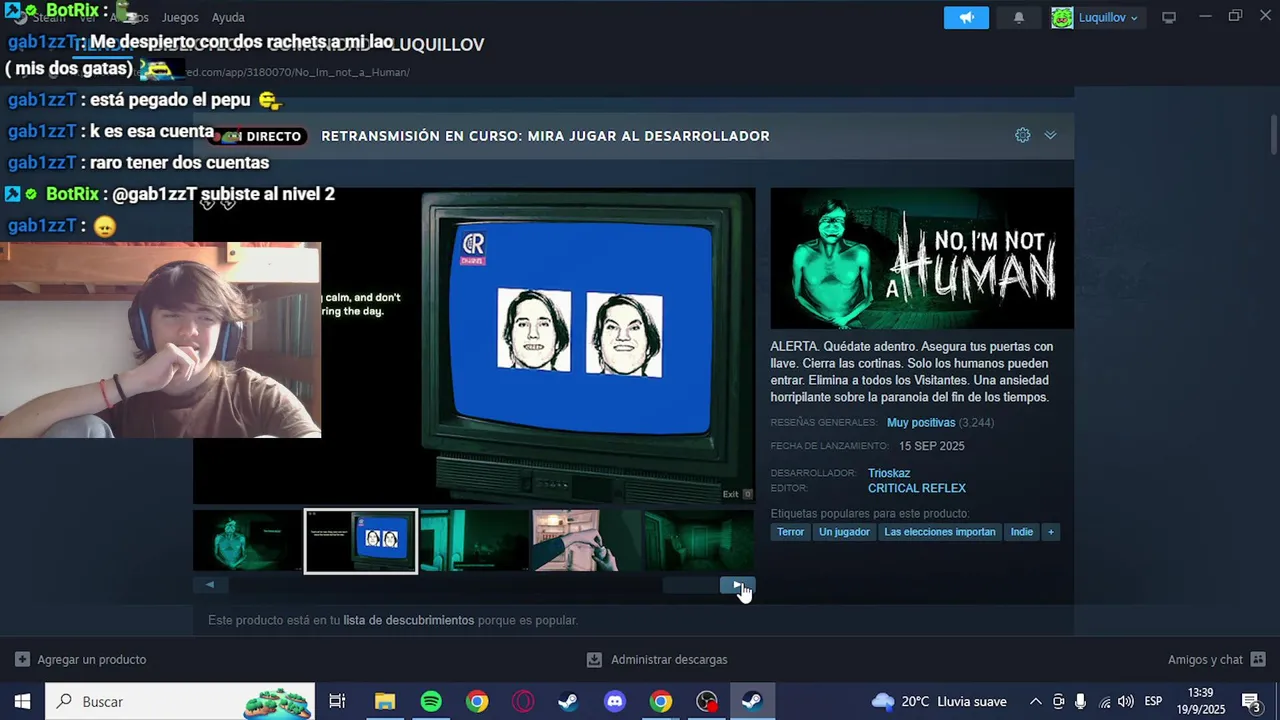
Task: Click the No, I'm not a Human header image
Action: [922, 258]
